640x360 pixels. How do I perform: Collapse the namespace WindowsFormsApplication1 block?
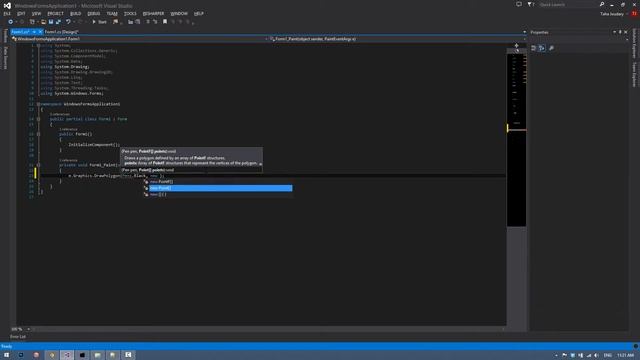point(38,104)
